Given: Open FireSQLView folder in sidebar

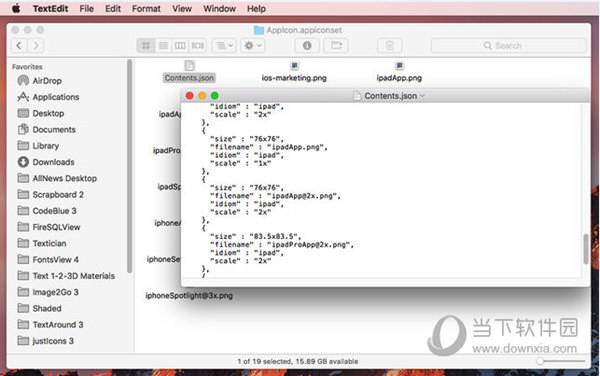Looking at the screenshot, I should (x=49, y=227).
